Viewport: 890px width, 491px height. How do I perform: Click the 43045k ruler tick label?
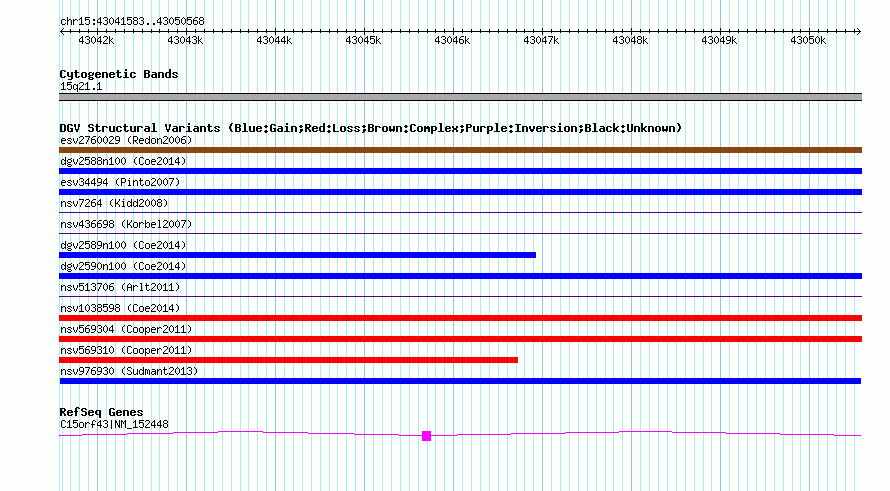click(x=363, y=40)
